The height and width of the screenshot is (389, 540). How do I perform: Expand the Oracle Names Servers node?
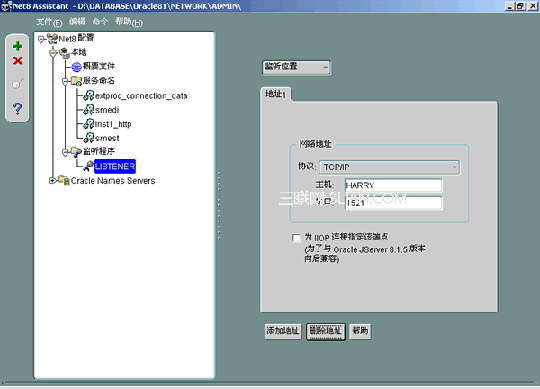pyautogui.click(x=53, y=180)
